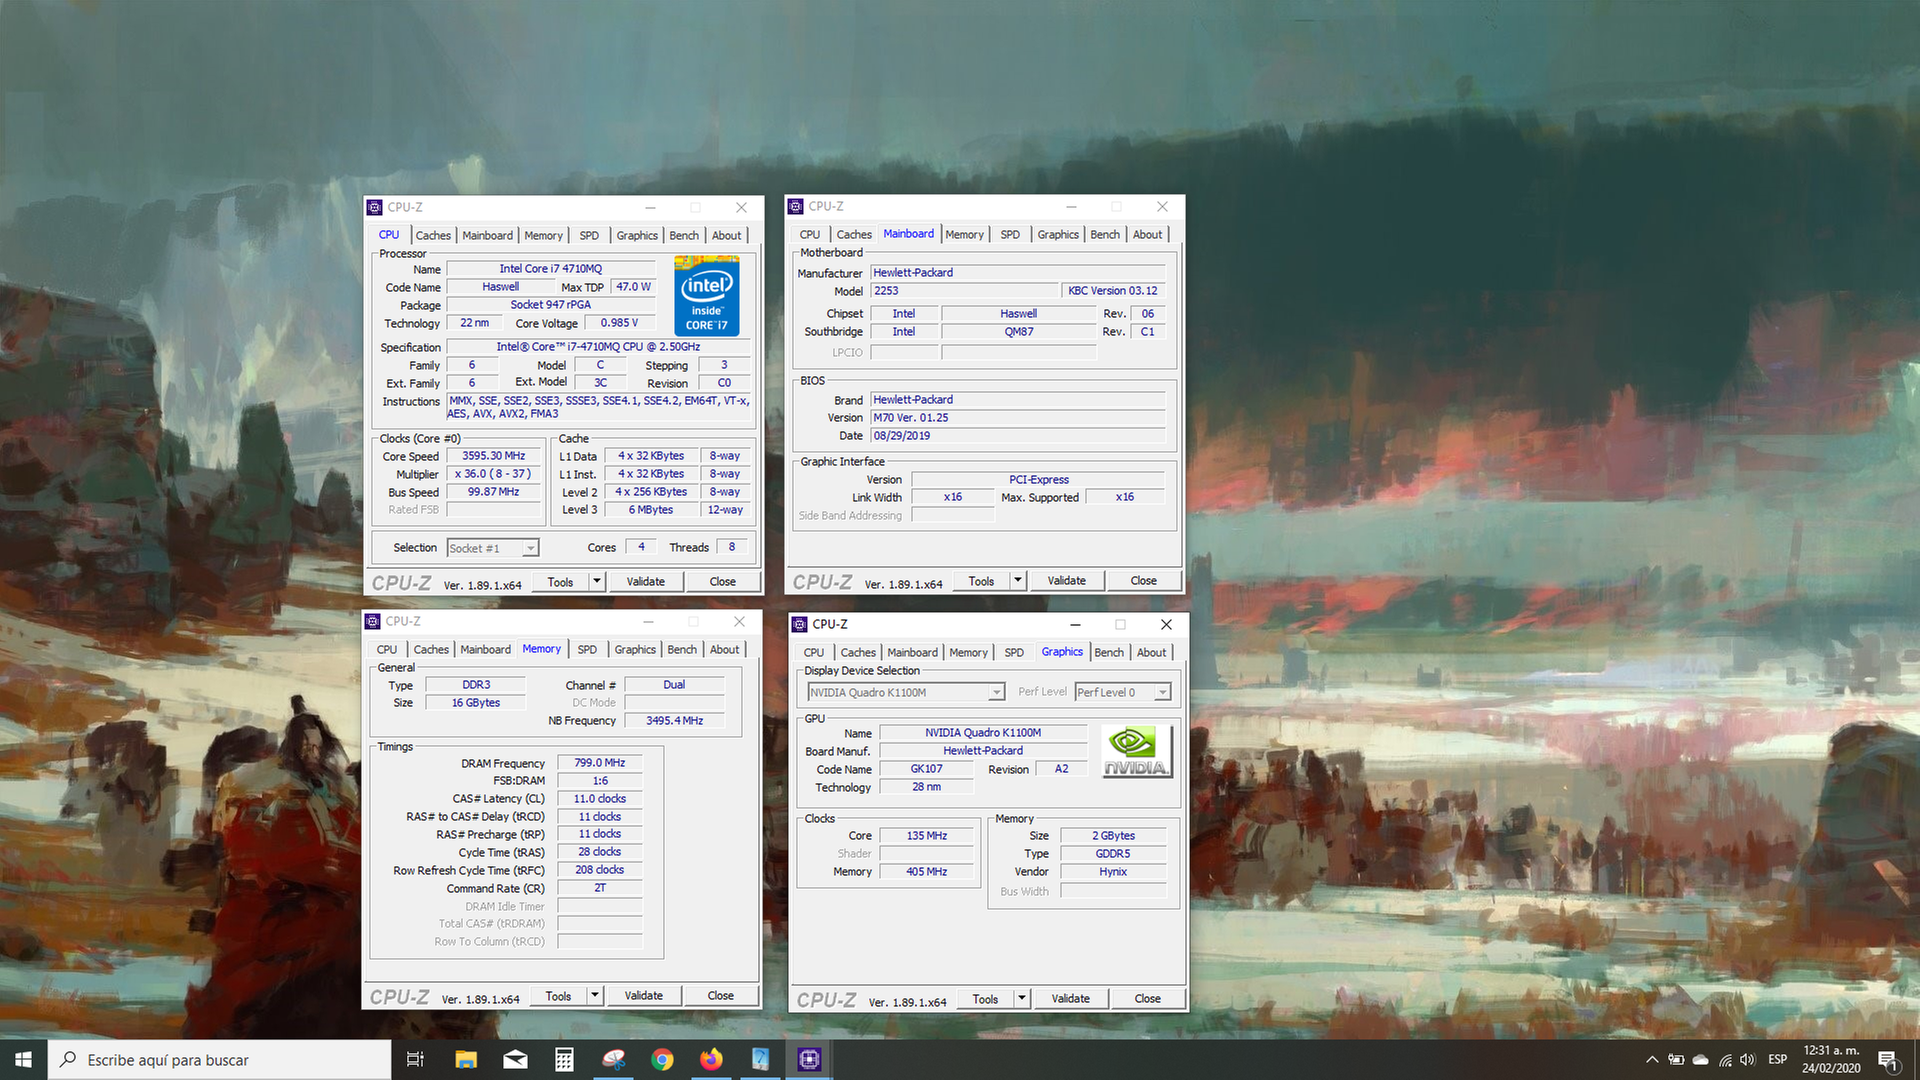Screen dimensions: 1920x1080
Task: Click the NVIDIA logo in Graphics window
Action: tap(1136, 751)
